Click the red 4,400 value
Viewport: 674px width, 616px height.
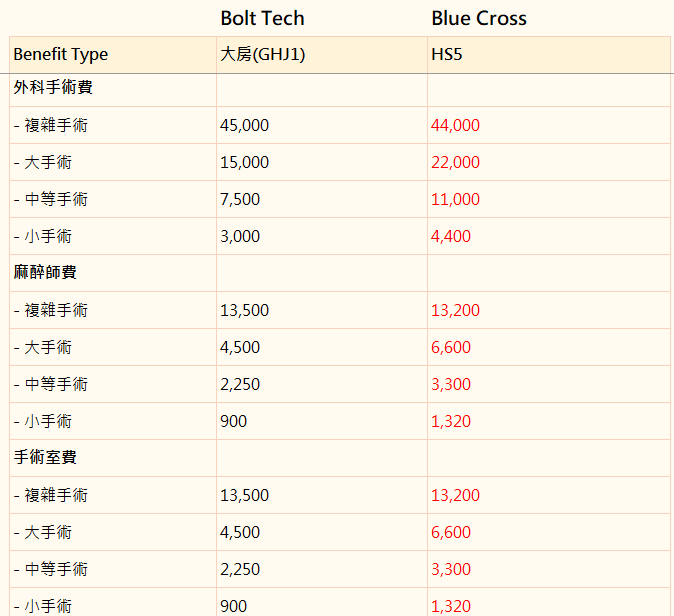(x=451, y=236)
